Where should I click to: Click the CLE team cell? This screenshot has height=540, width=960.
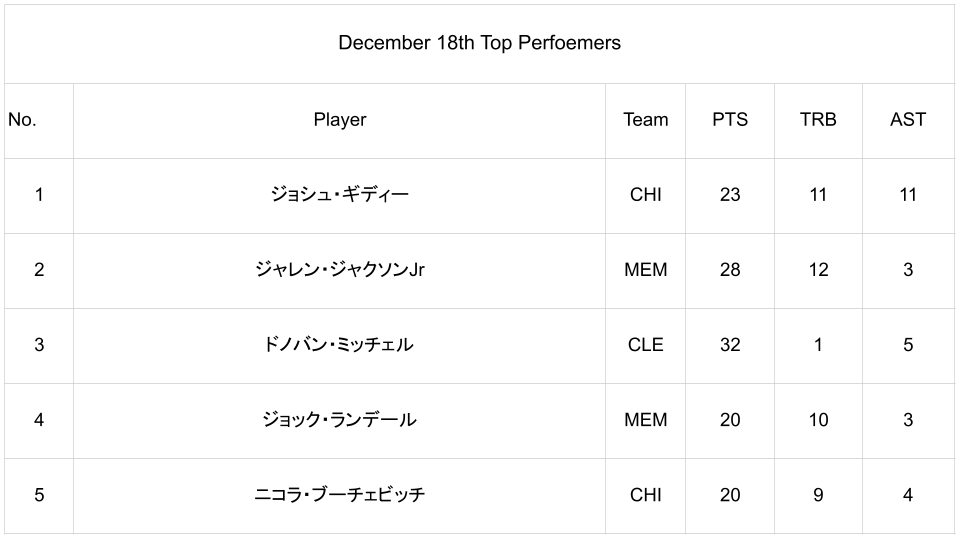645,345
